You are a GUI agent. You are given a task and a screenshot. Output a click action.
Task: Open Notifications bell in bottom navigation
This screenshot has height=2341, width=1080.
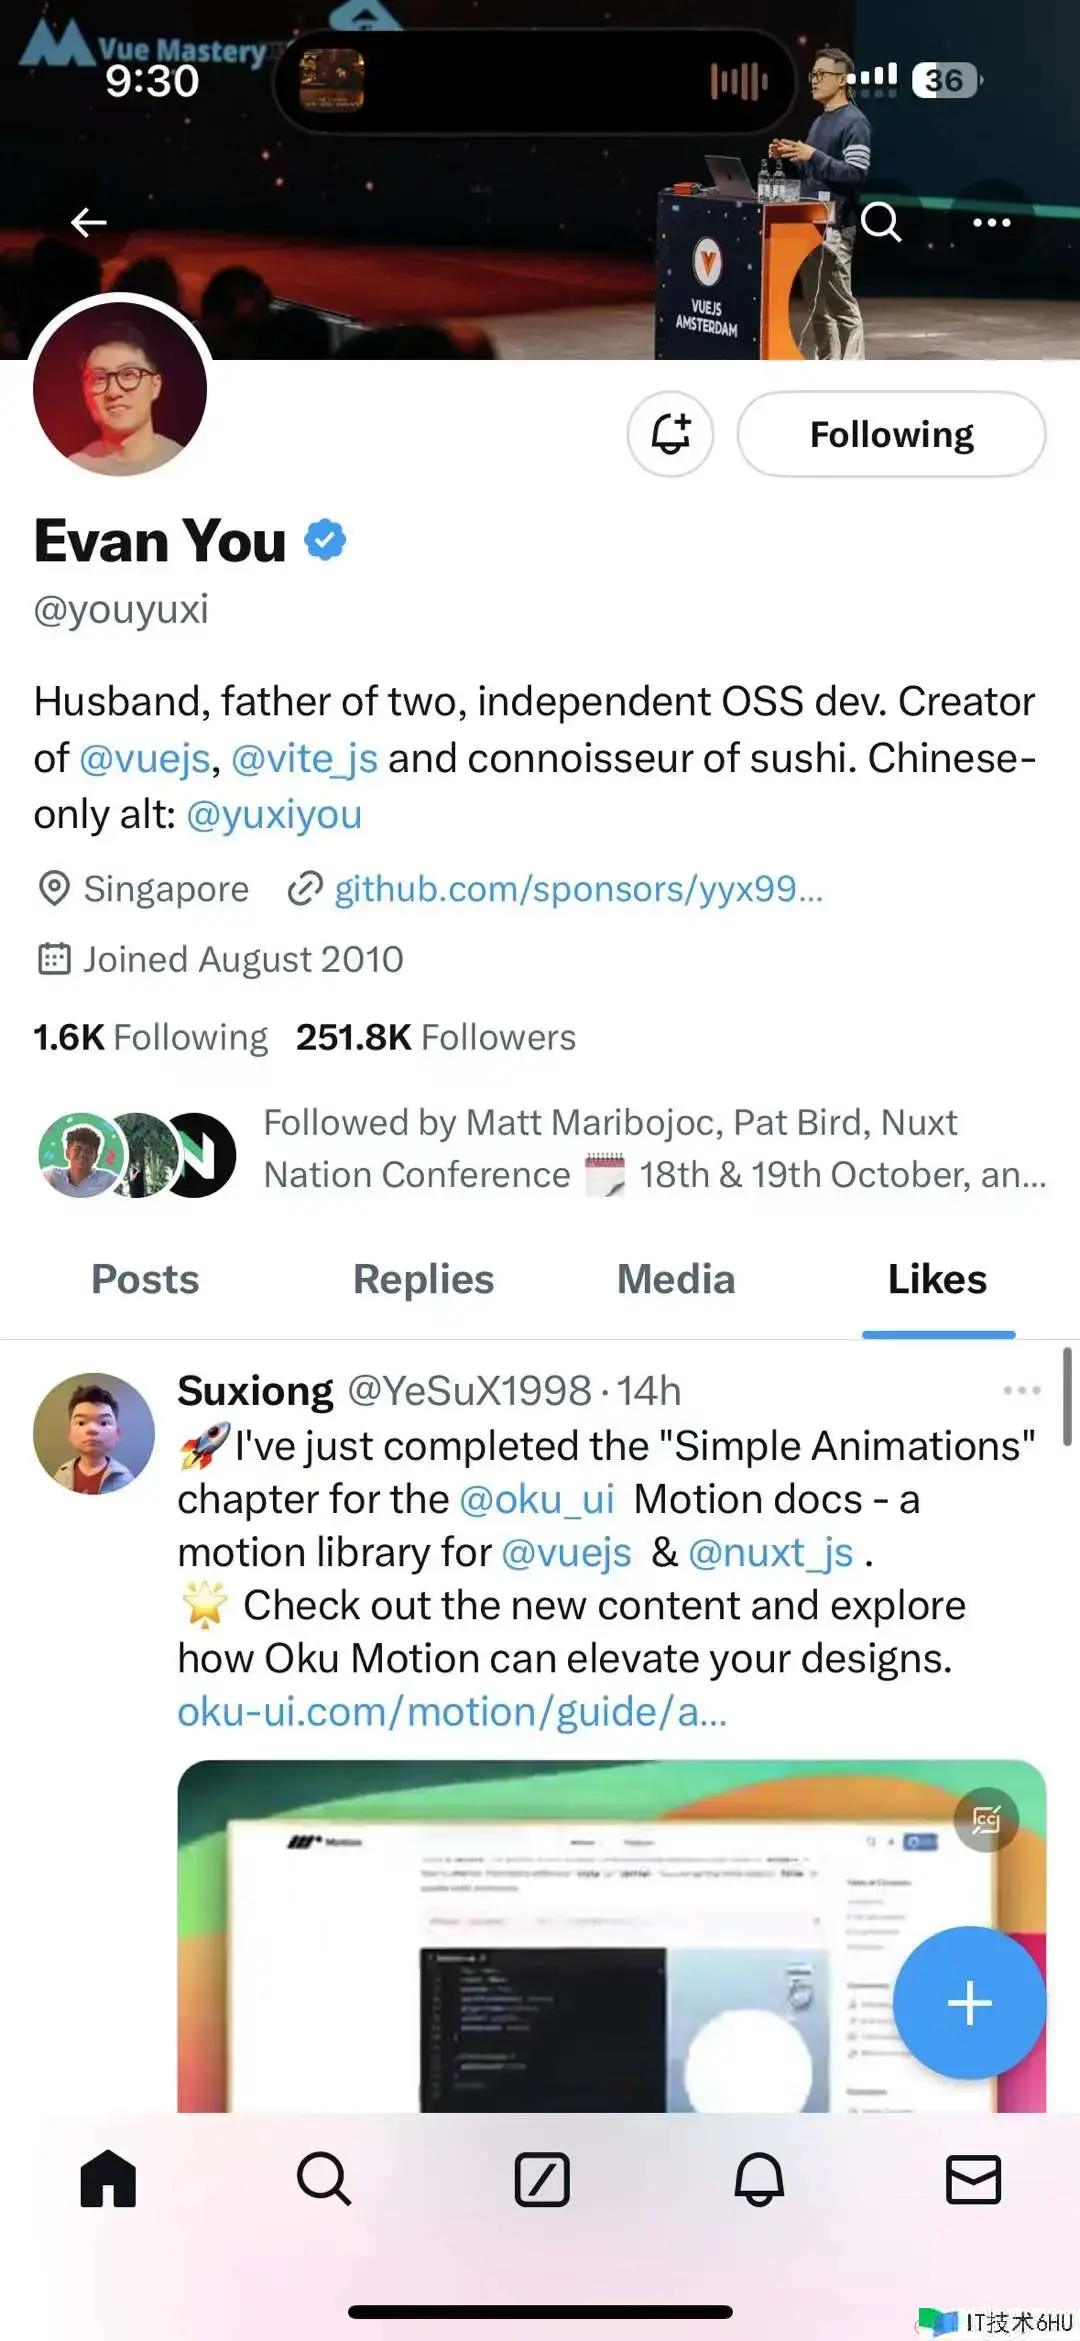pos(759,2178)
